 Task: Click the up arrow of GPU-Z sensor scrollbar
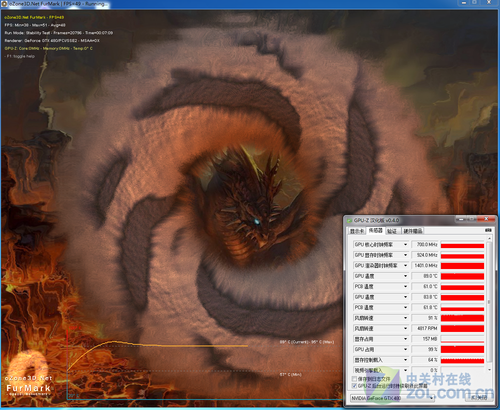click(489, 239)
